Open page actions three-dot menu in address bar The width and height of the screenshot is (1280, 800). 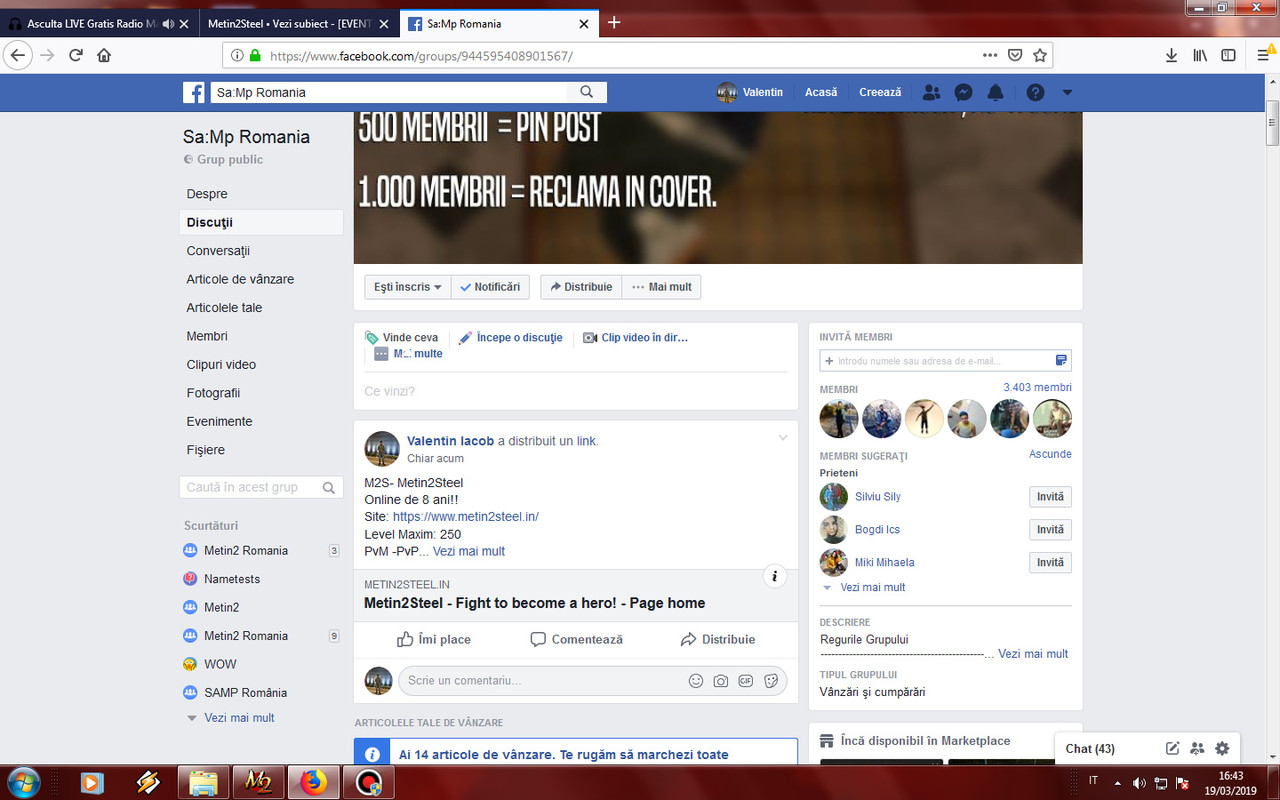[990, 55]
